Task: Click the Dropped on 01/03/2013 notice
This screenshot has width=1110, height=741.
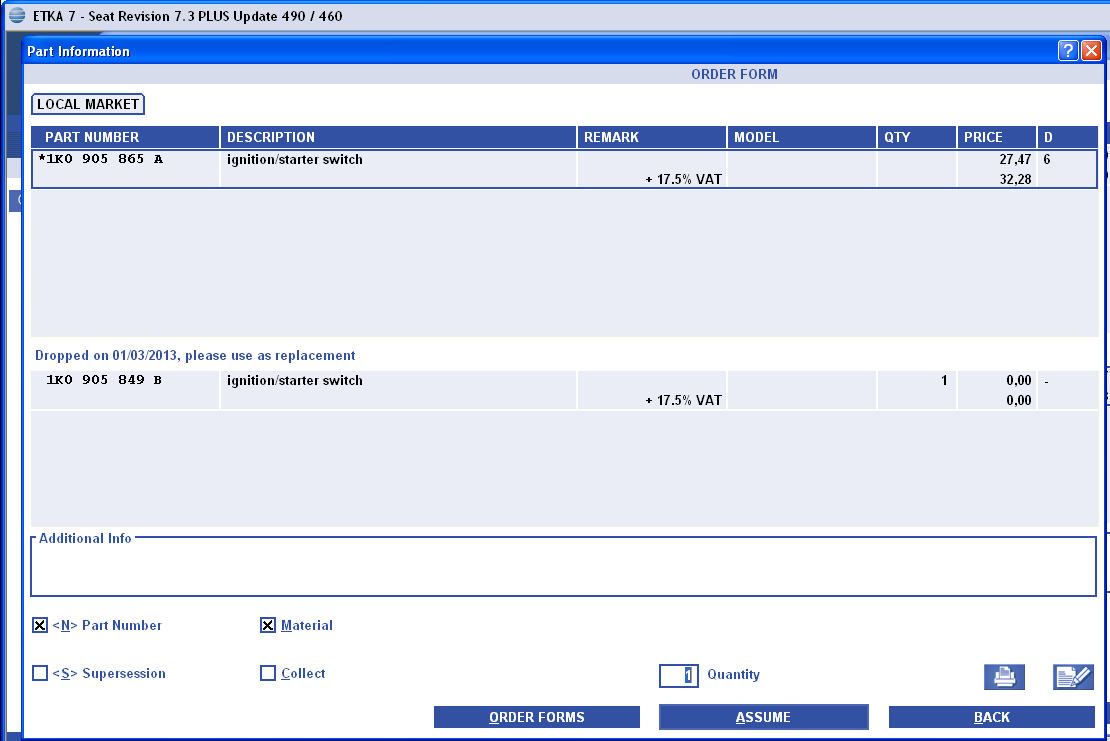Action: pos(195,355)
